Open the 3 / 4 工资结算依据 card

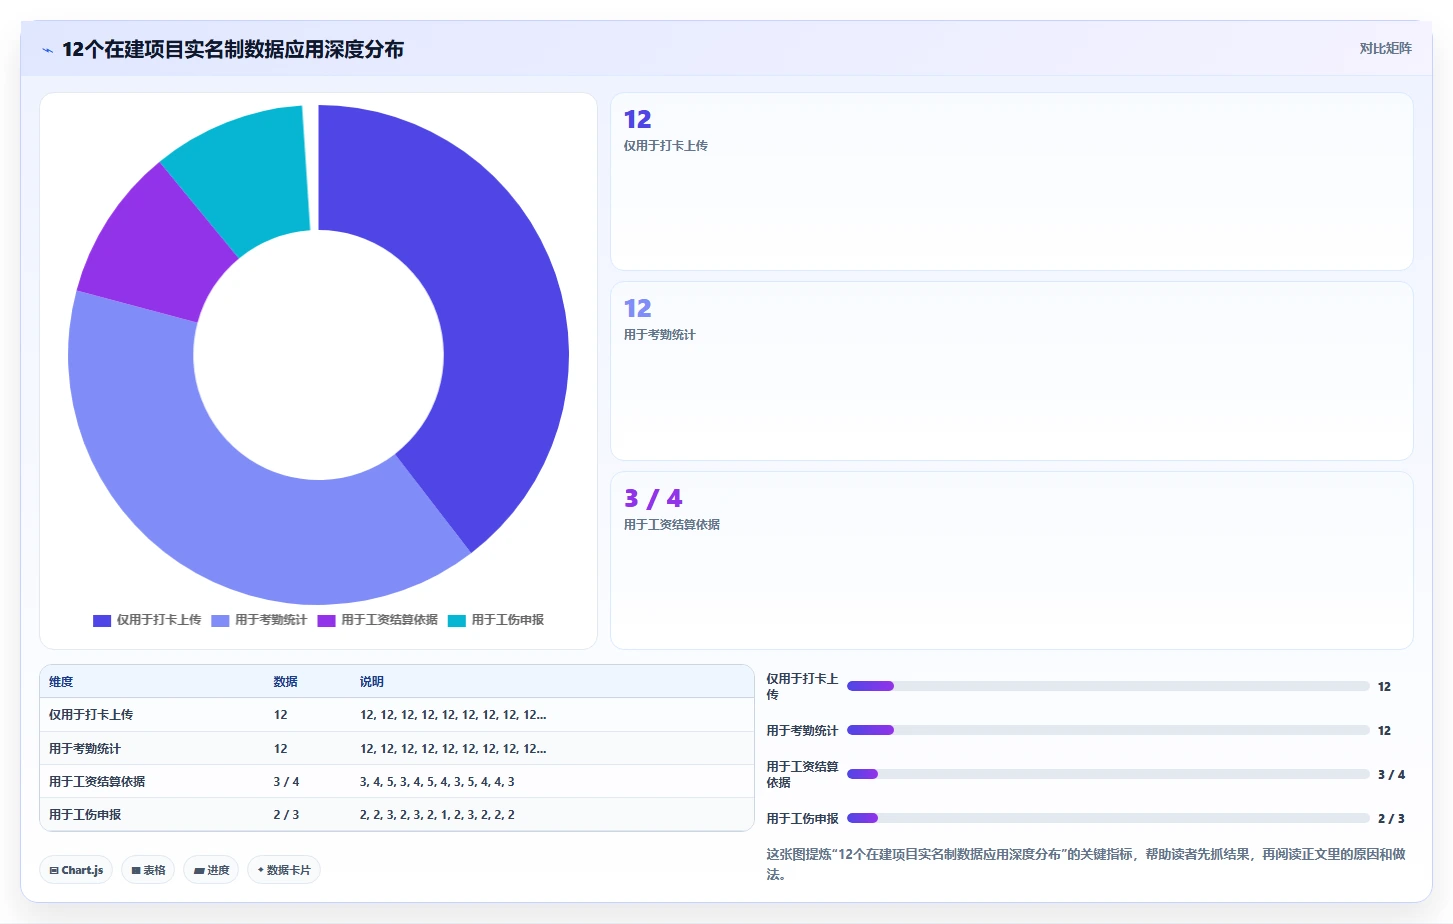[x=1011, y=560]
